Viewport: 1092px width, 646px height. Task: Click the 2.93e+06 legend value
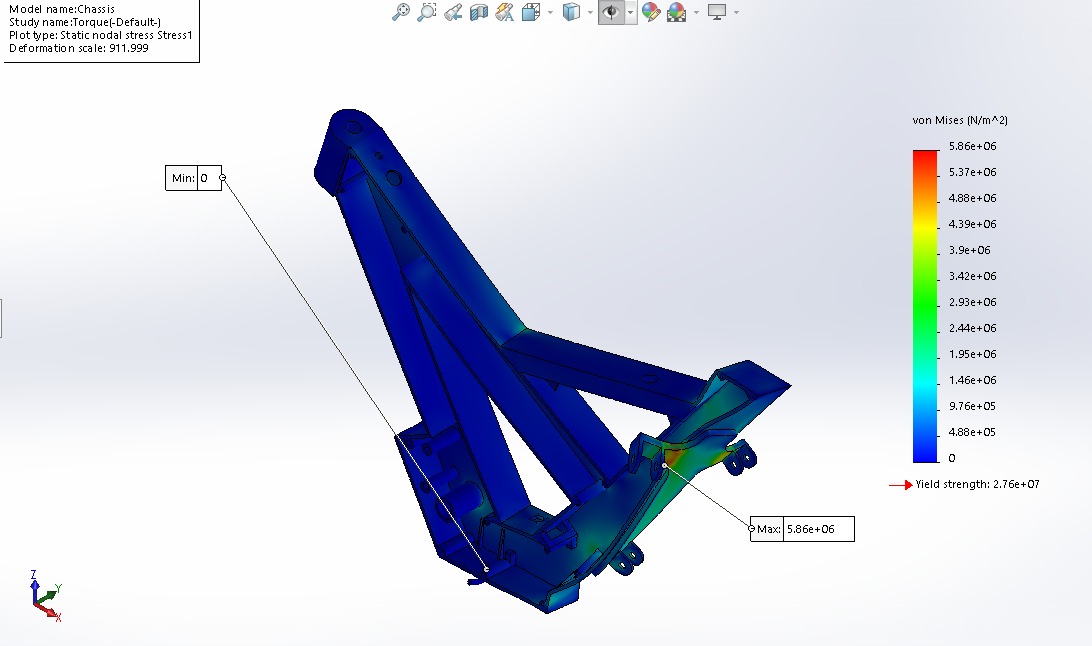point(972,302)
